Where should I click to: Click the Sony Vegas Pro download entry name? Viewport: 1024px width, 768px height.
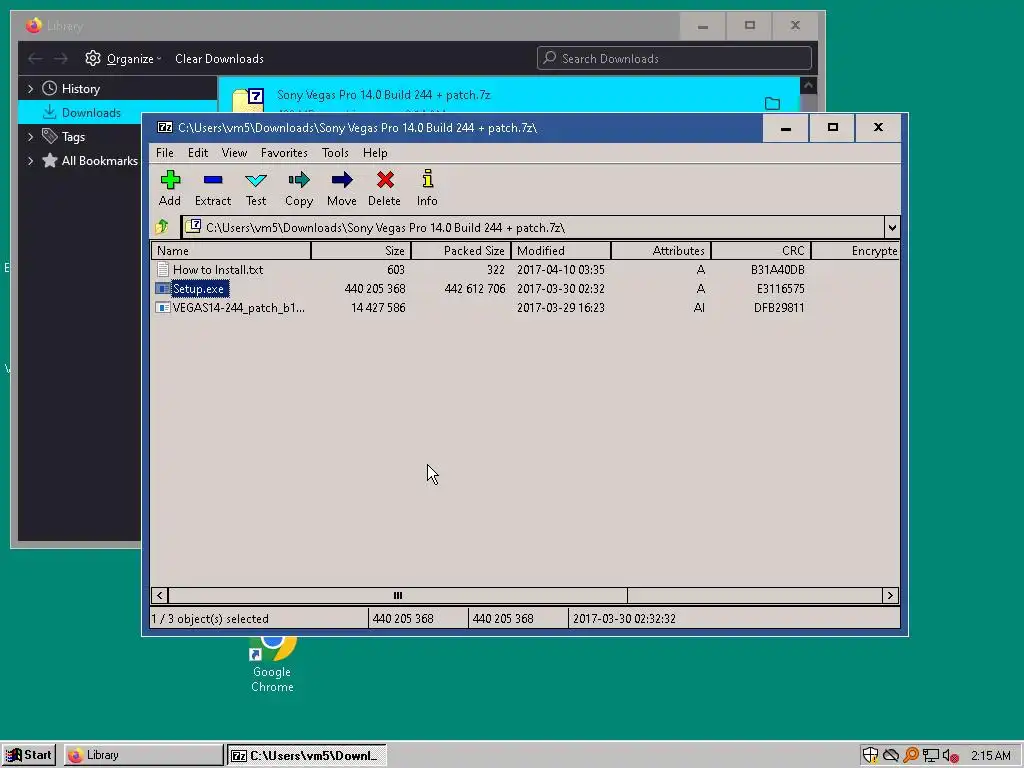pyautogui.click(x=383, y=95)
